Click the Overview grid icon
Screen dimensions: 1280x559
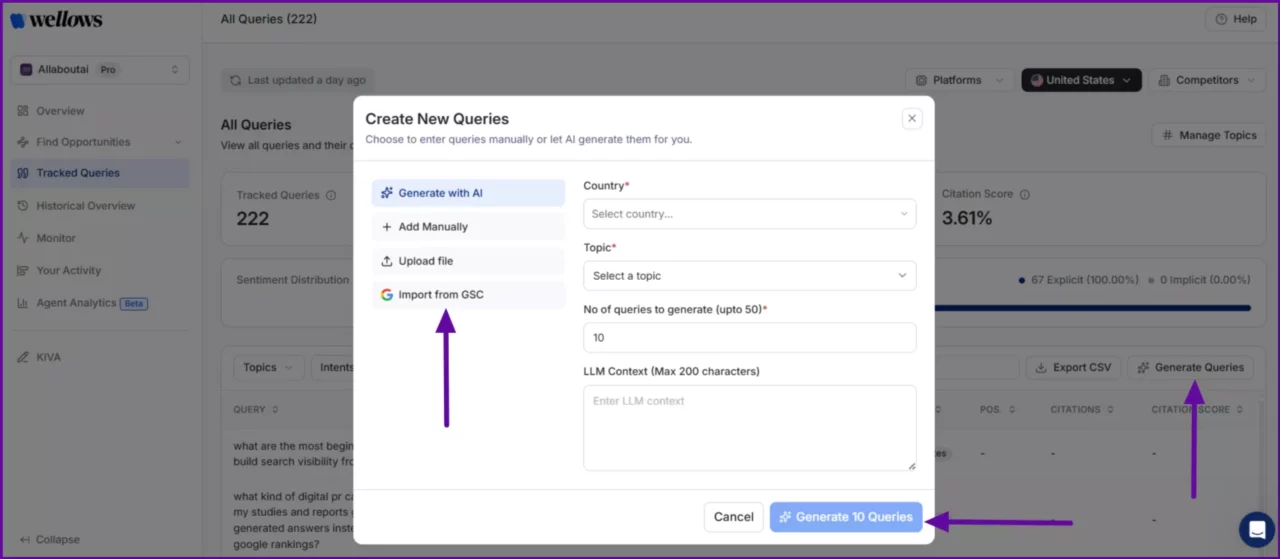tap(23, 111)
